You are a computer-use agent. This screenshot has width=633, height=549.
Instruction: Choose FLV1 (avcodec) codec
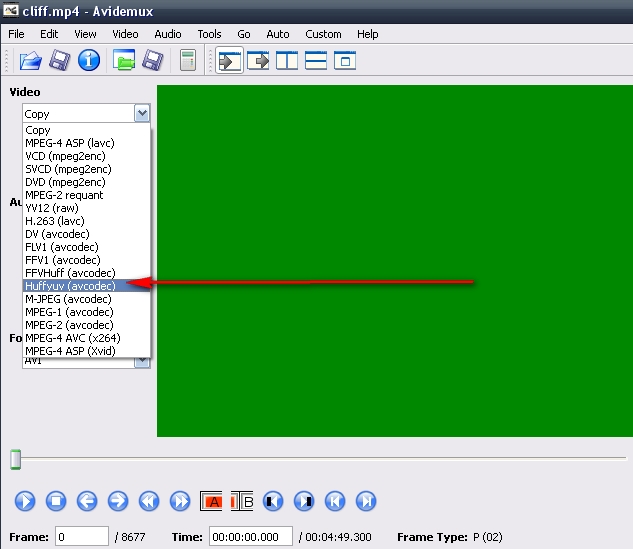coord(87,247)
